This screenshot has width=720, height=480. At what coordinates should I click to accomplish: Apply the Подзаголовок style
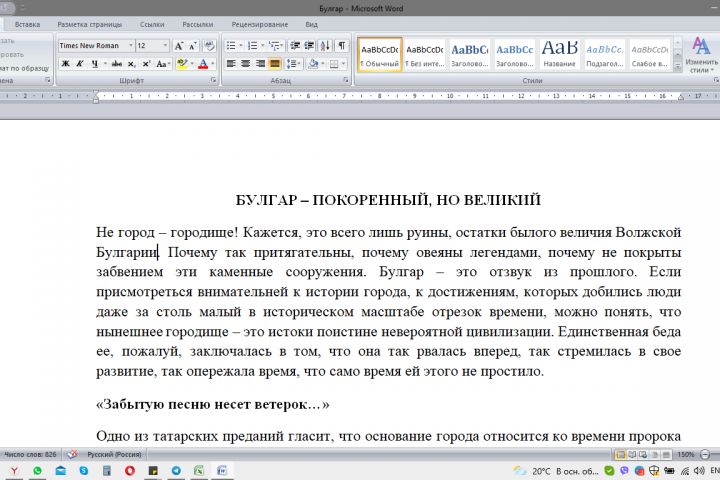click(x=605, y=55)
